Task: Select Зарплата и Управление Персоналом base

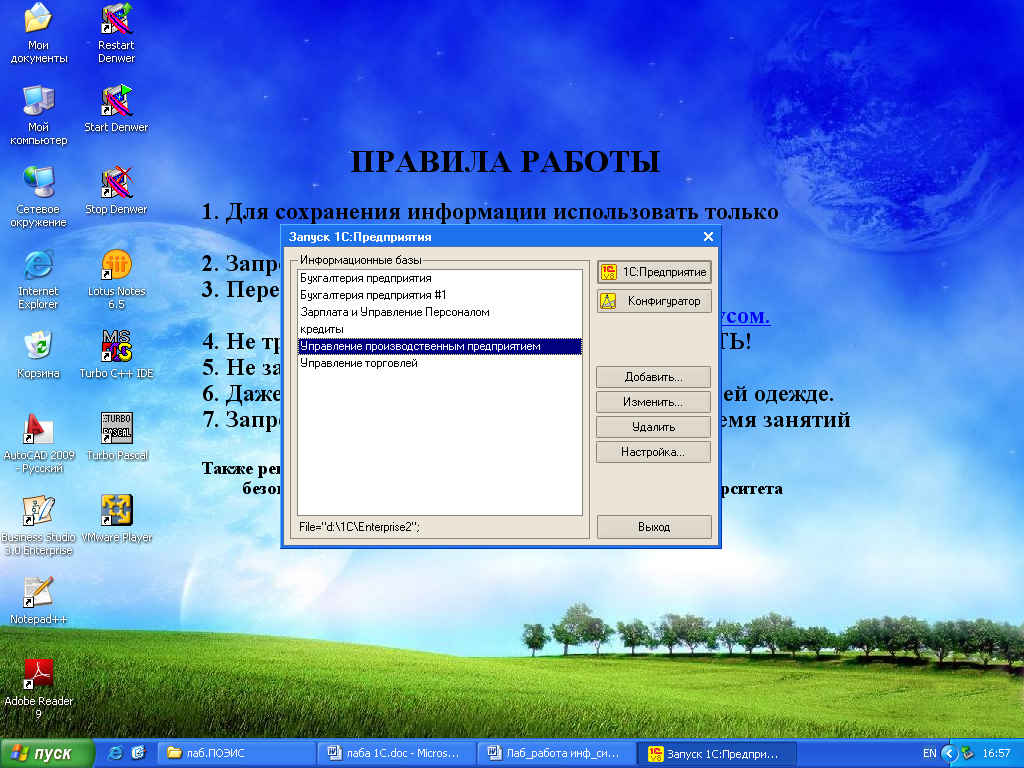Action: tap(395, 312)
